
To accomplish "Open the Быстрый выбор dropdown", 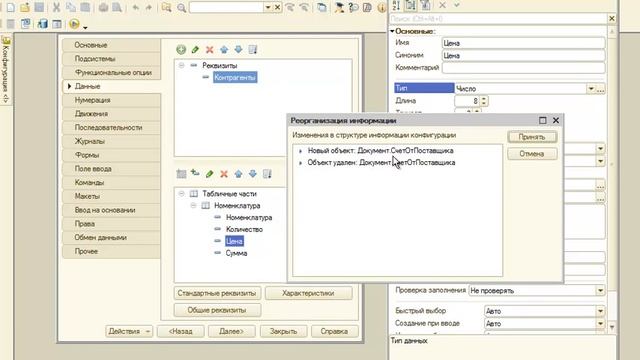I will click(600, 311).
